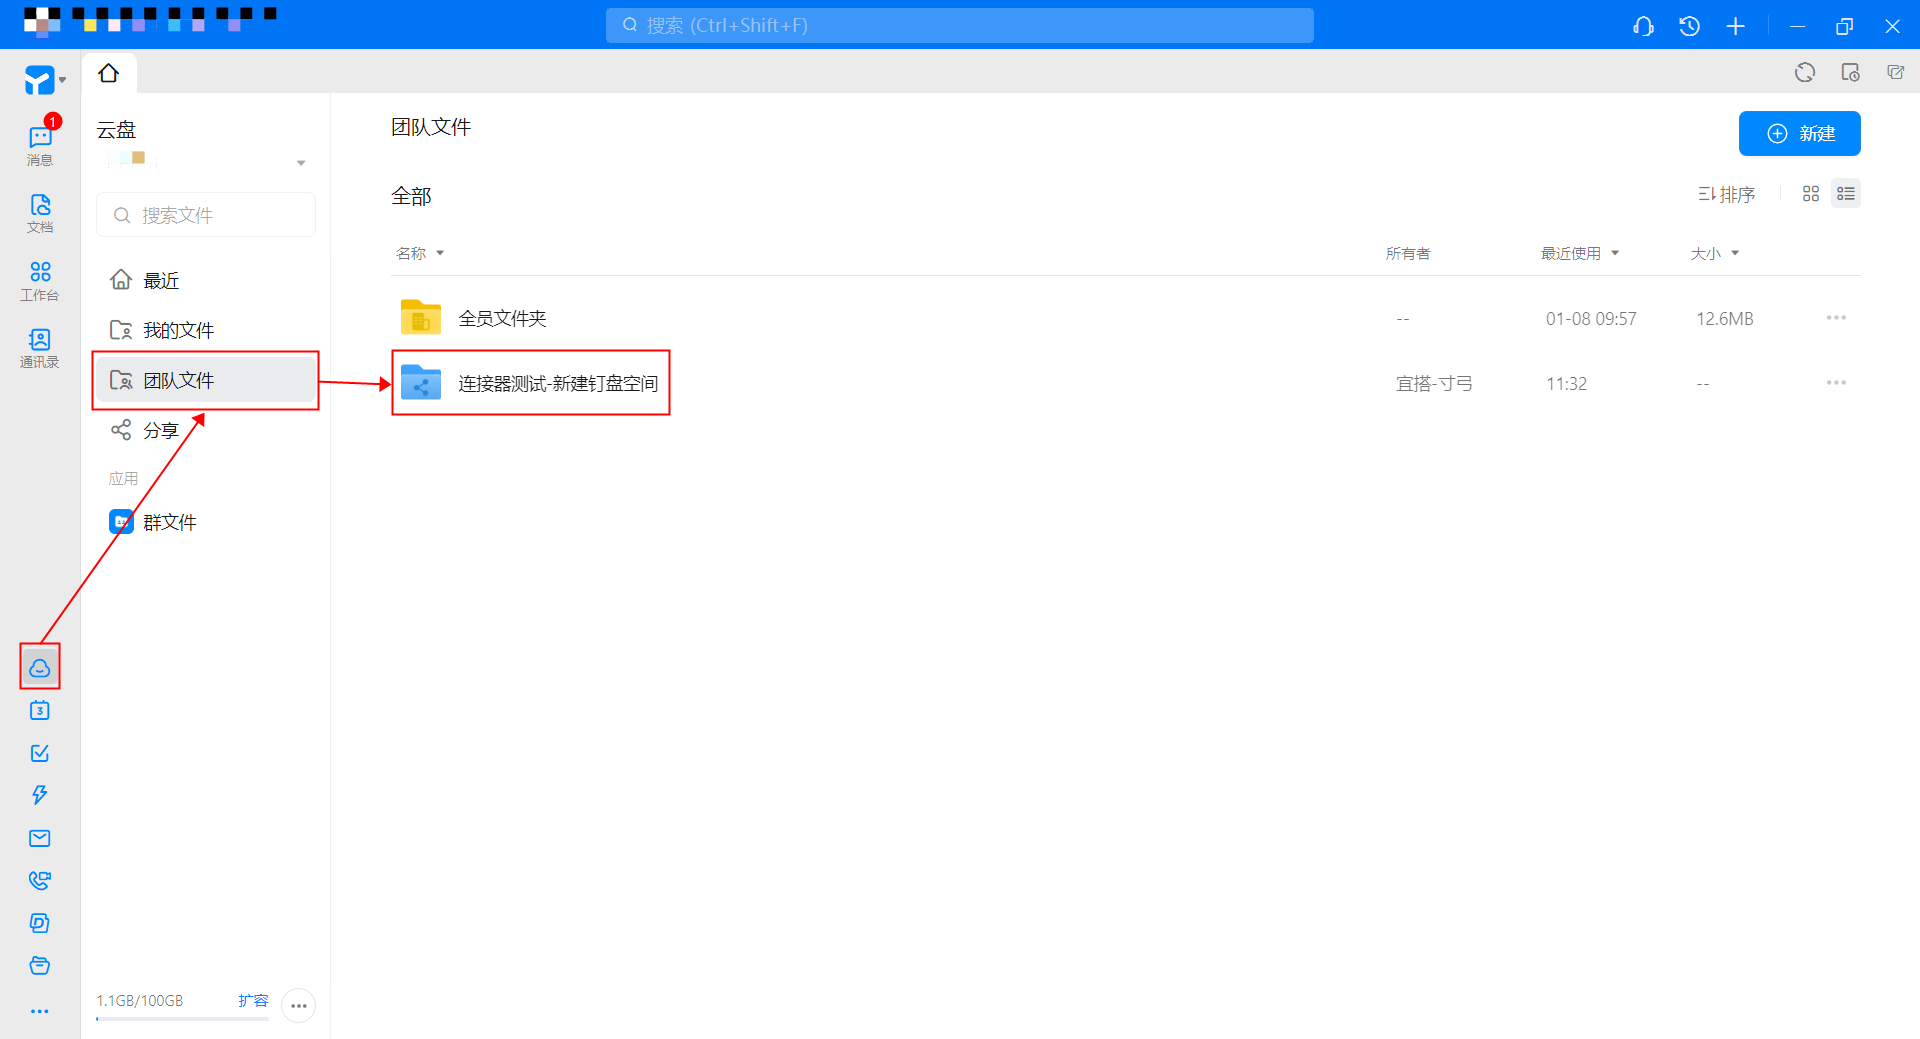Open more options for 连接器测试 row
Image resolution: width=1920 pixels, height=1039 pixels.
[x=1836, y=383]
